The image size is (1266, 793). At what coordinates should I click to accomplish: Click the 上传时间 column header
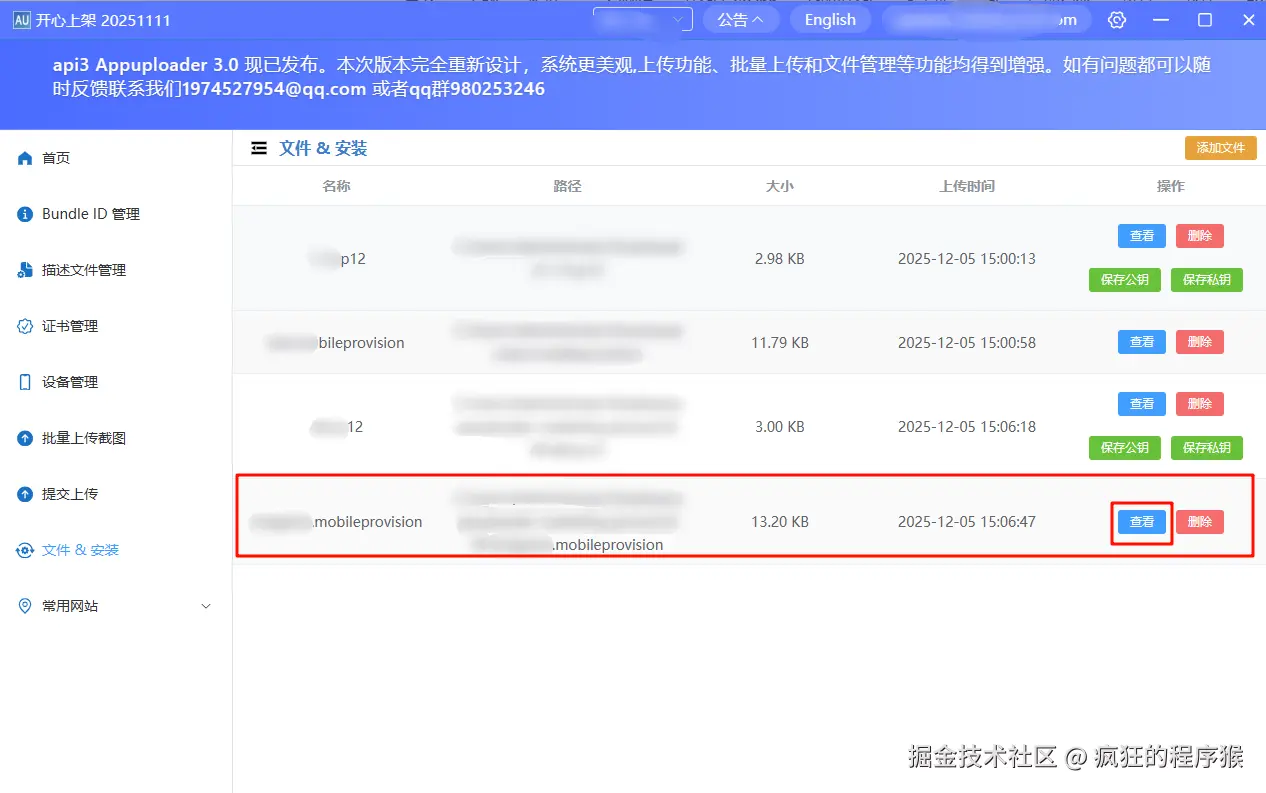click(967, 186)
